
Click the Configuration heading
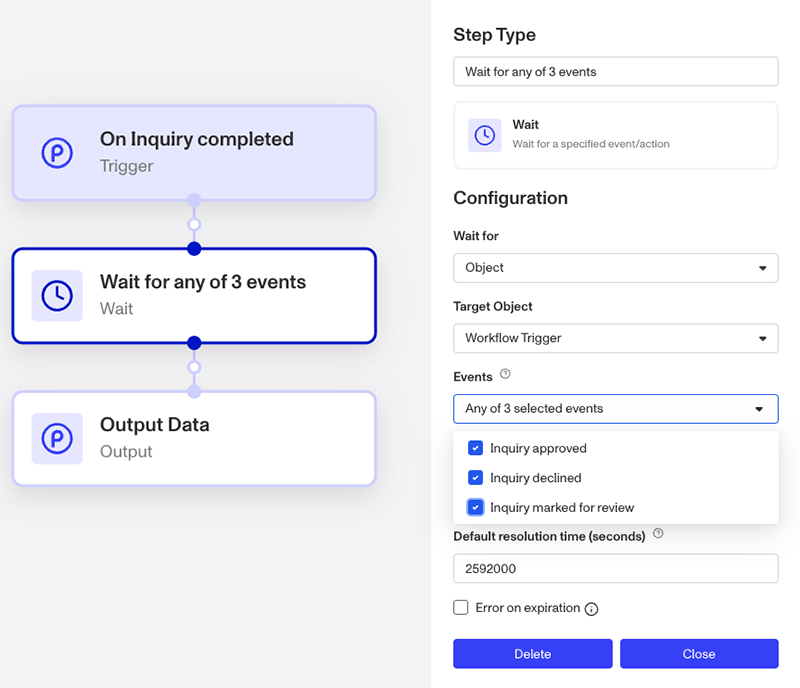(x=510, y=198)
